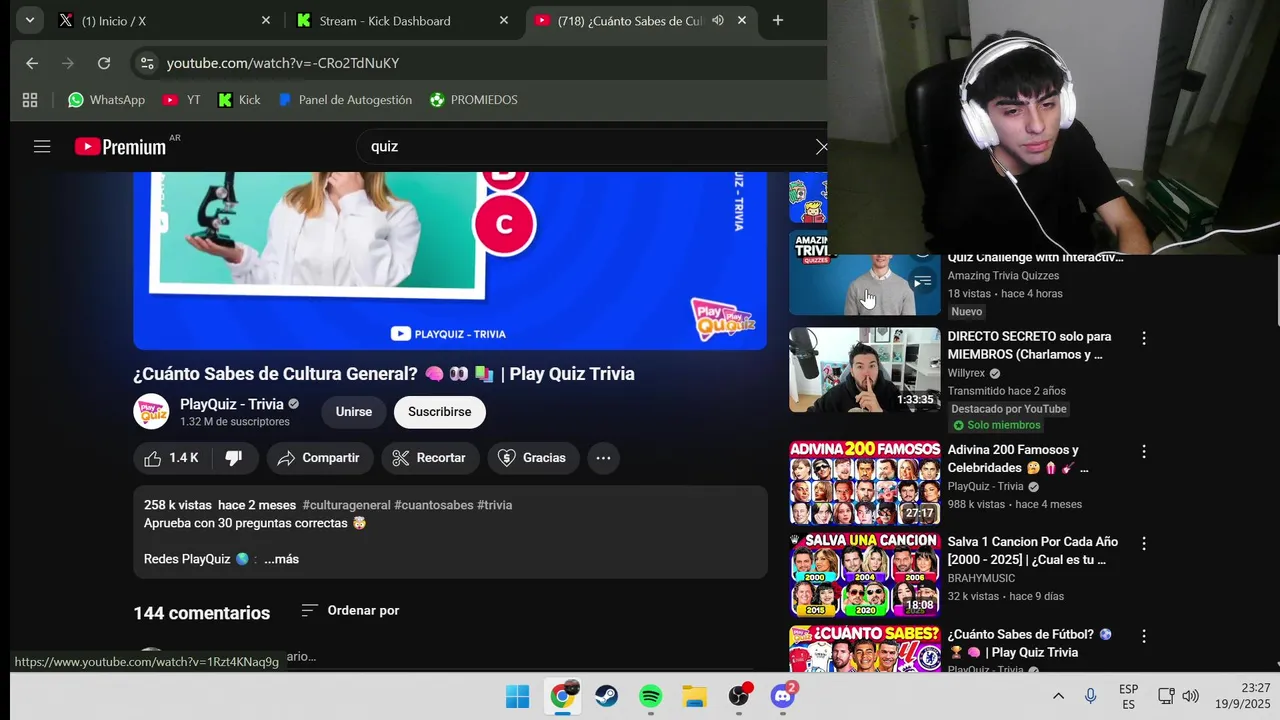Image resolution: width=1280 pixels, height=720 pixels.
Task: Open options menu for ¿Cuánto Sabes de Fútbol?
Action: 1144,636
